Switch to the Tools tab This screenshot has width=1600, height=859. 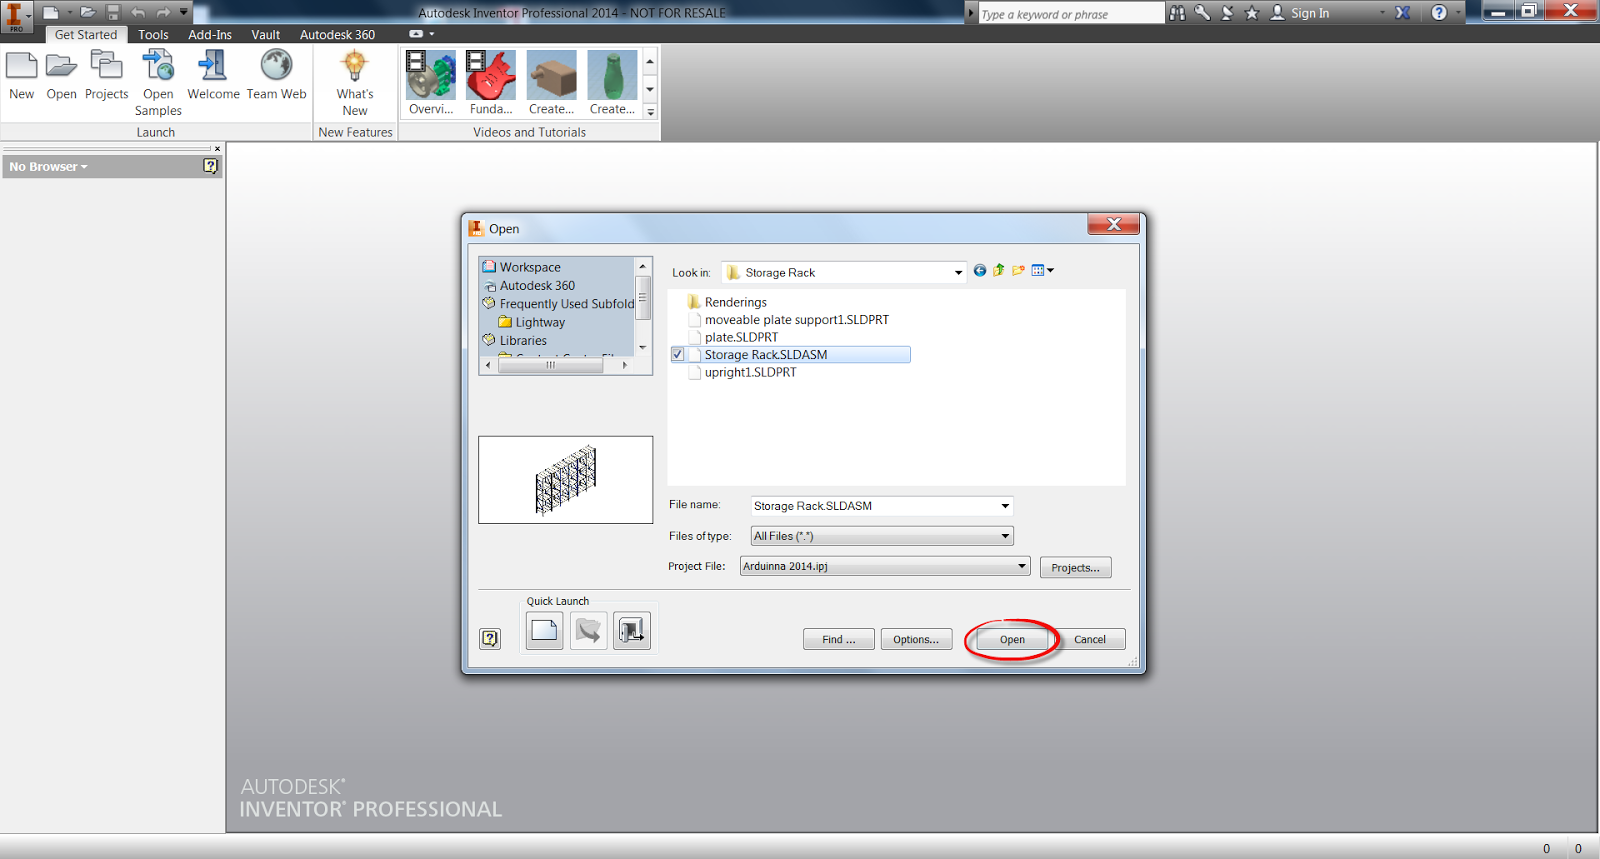[x=153, y=34]
